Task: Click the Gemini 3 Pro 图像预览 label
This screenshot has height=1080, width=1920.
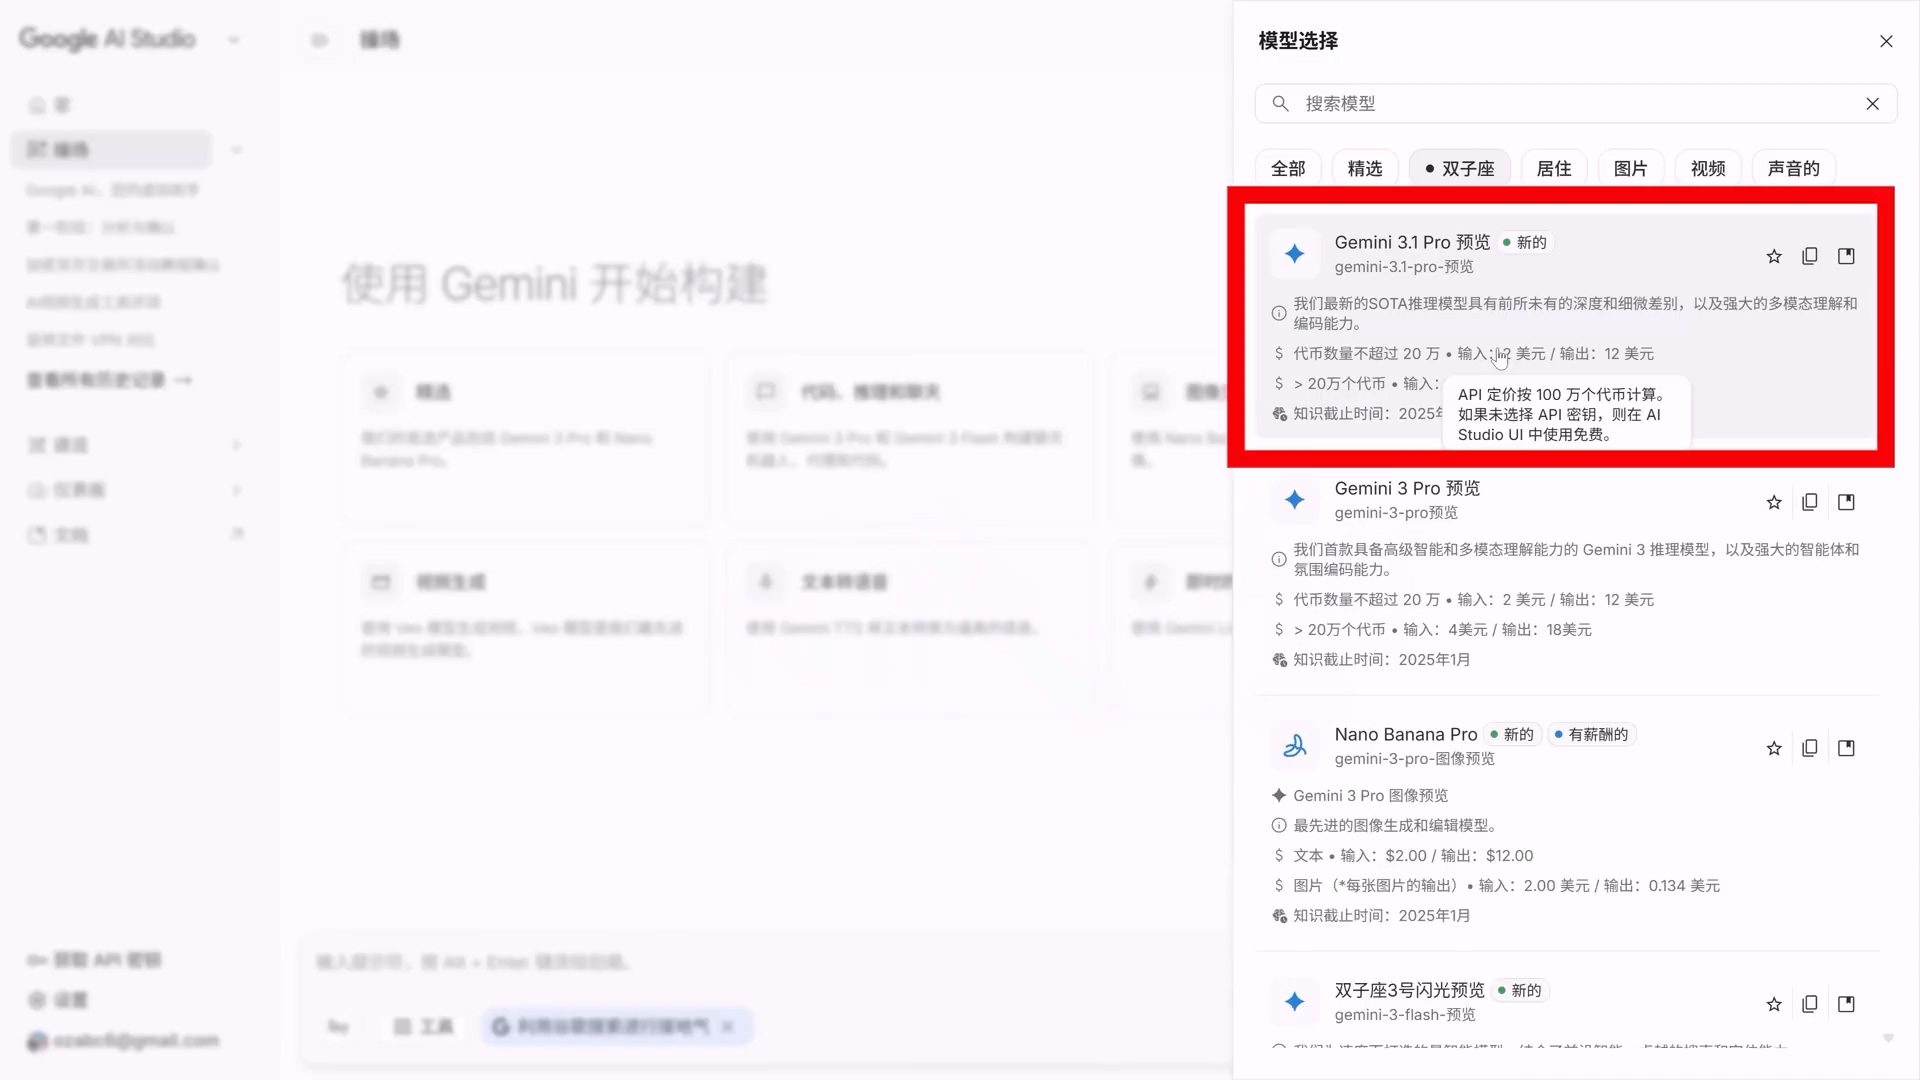Action: (1371, 796)
